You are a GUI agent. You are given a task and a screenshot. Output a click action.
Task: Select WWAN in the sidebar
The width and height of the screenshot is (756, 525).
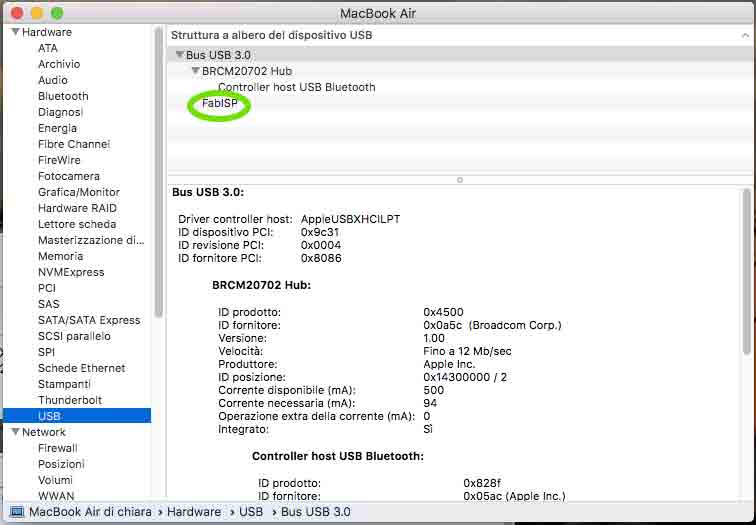[56, 495]
